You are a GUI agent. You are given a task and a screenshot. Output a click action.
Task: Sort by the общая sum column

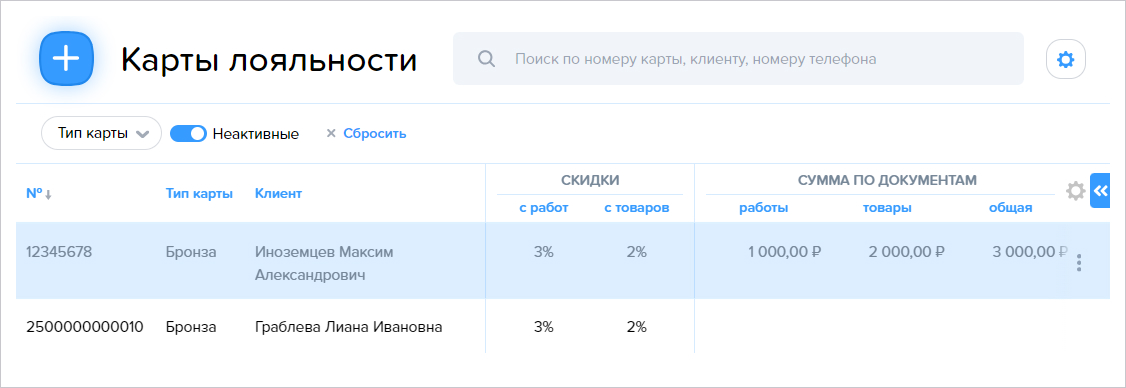coord(1010,208)
